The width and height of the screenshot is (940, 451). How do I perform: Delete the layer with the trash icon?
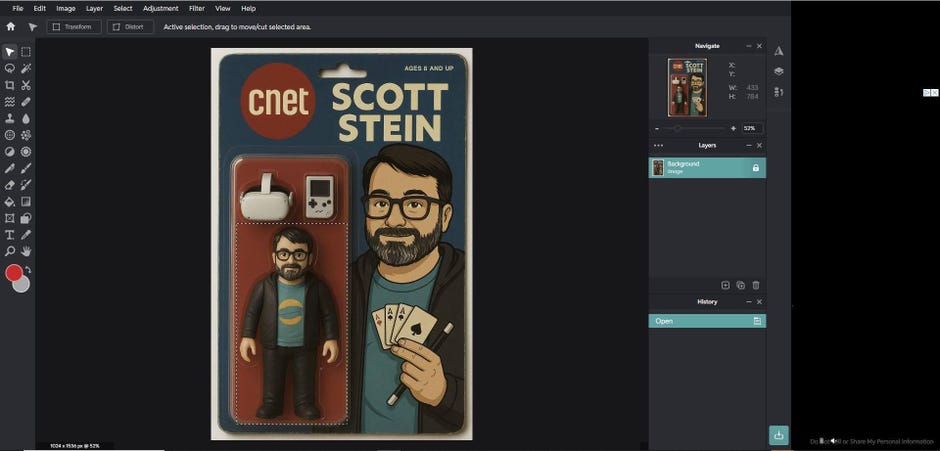[x=756, y=285]
